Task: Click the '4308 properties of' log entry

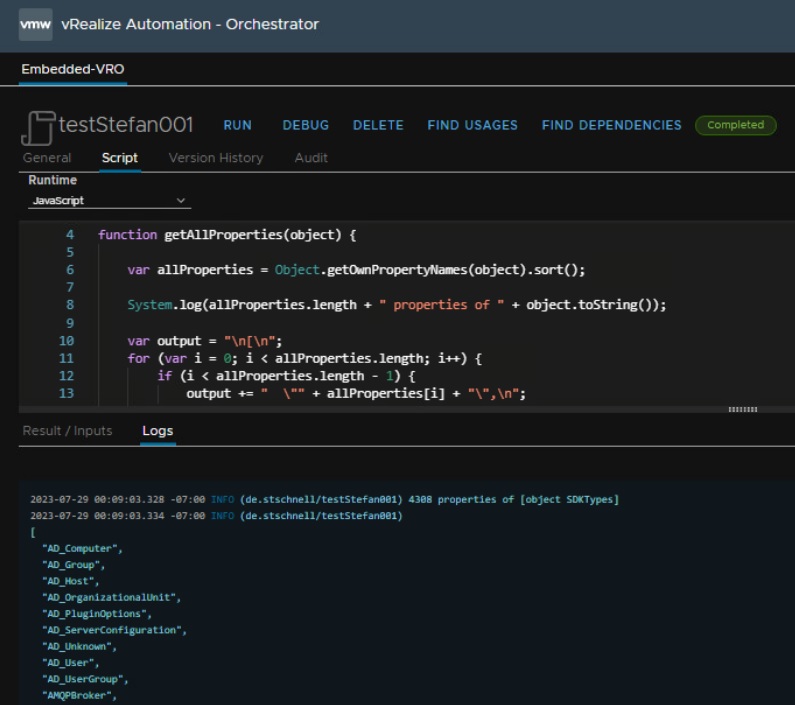Action: pos(324,500)
